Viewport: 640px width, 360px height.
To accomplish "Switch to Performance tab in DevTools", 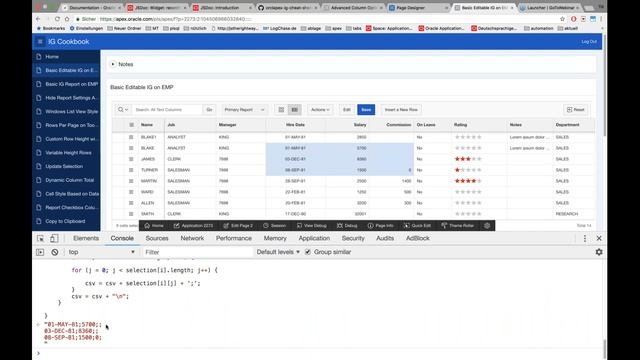I will (x=233, y=238).
